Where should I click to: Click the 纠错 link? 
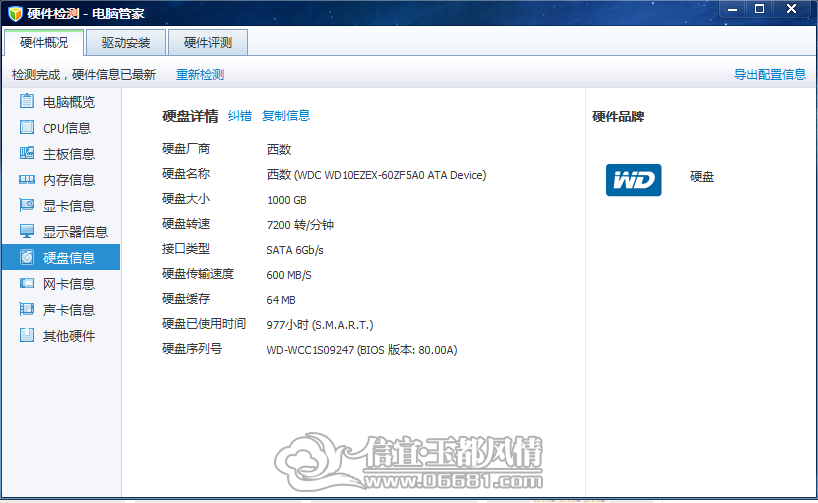[x=240, y=115]
